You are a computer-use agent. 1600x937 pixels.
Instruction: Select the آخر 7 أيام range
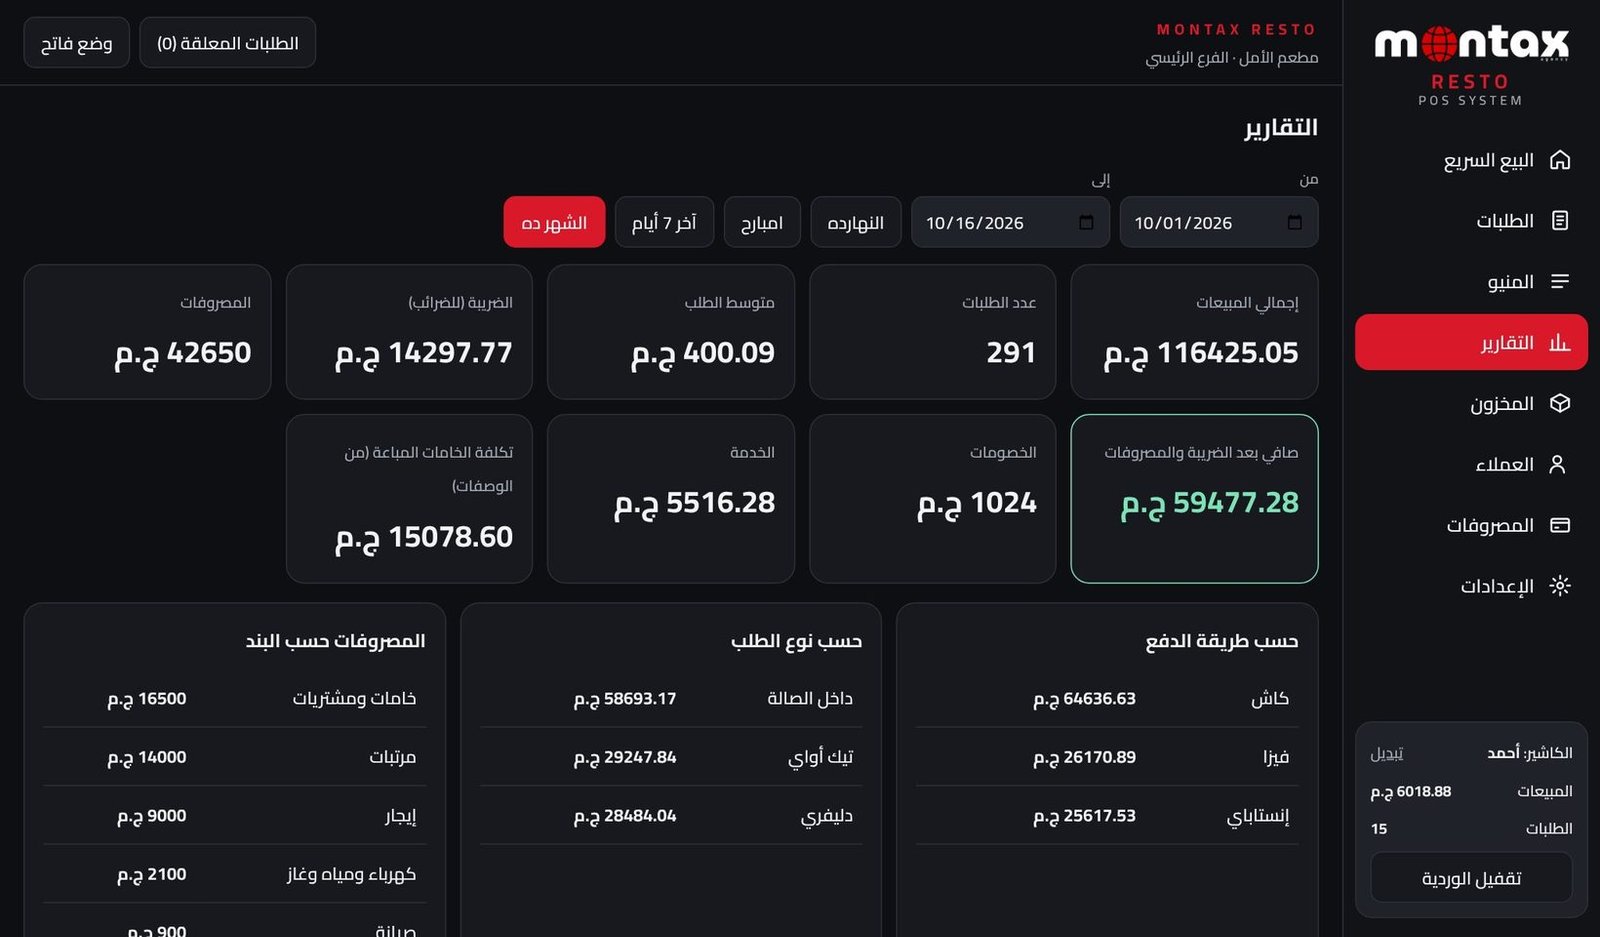(x=664, y=222)
